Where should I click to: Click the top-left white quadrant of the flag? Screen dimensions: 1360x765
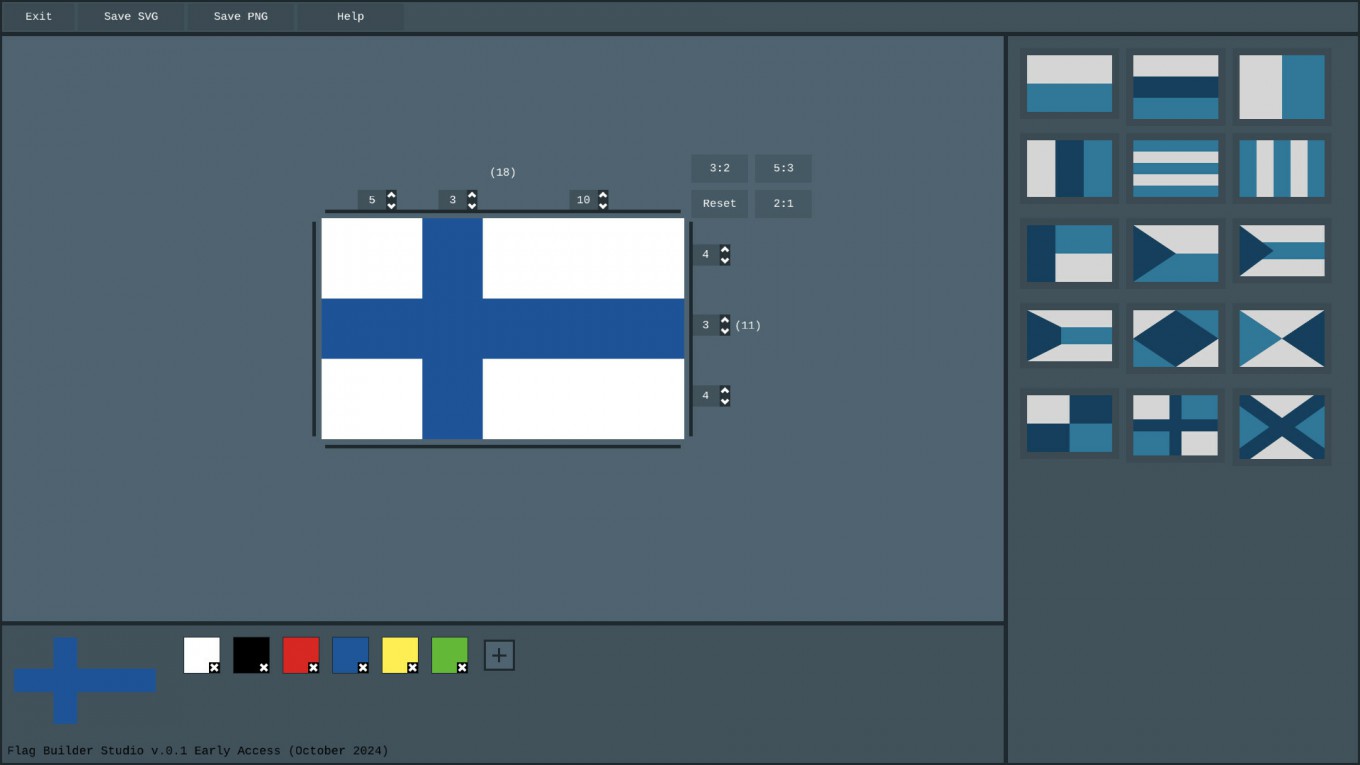tap(372, 258)
